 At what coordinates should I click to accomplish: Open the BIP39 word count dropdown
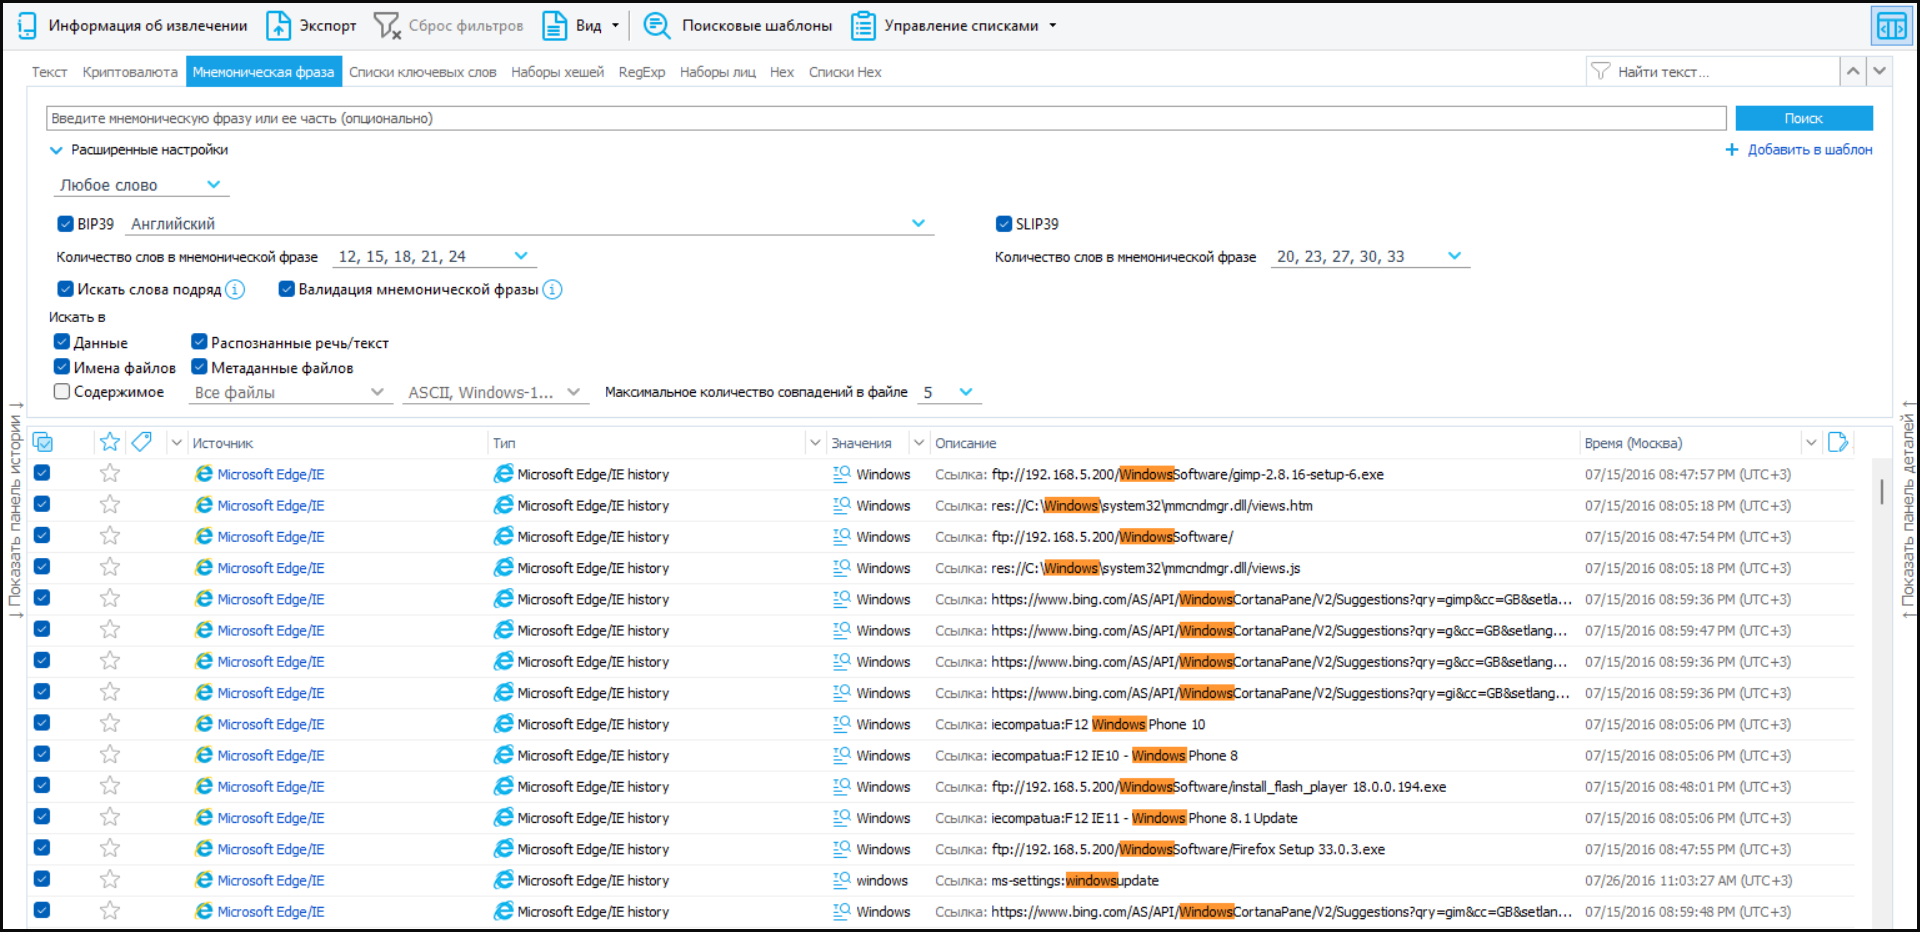click(521, 256)
